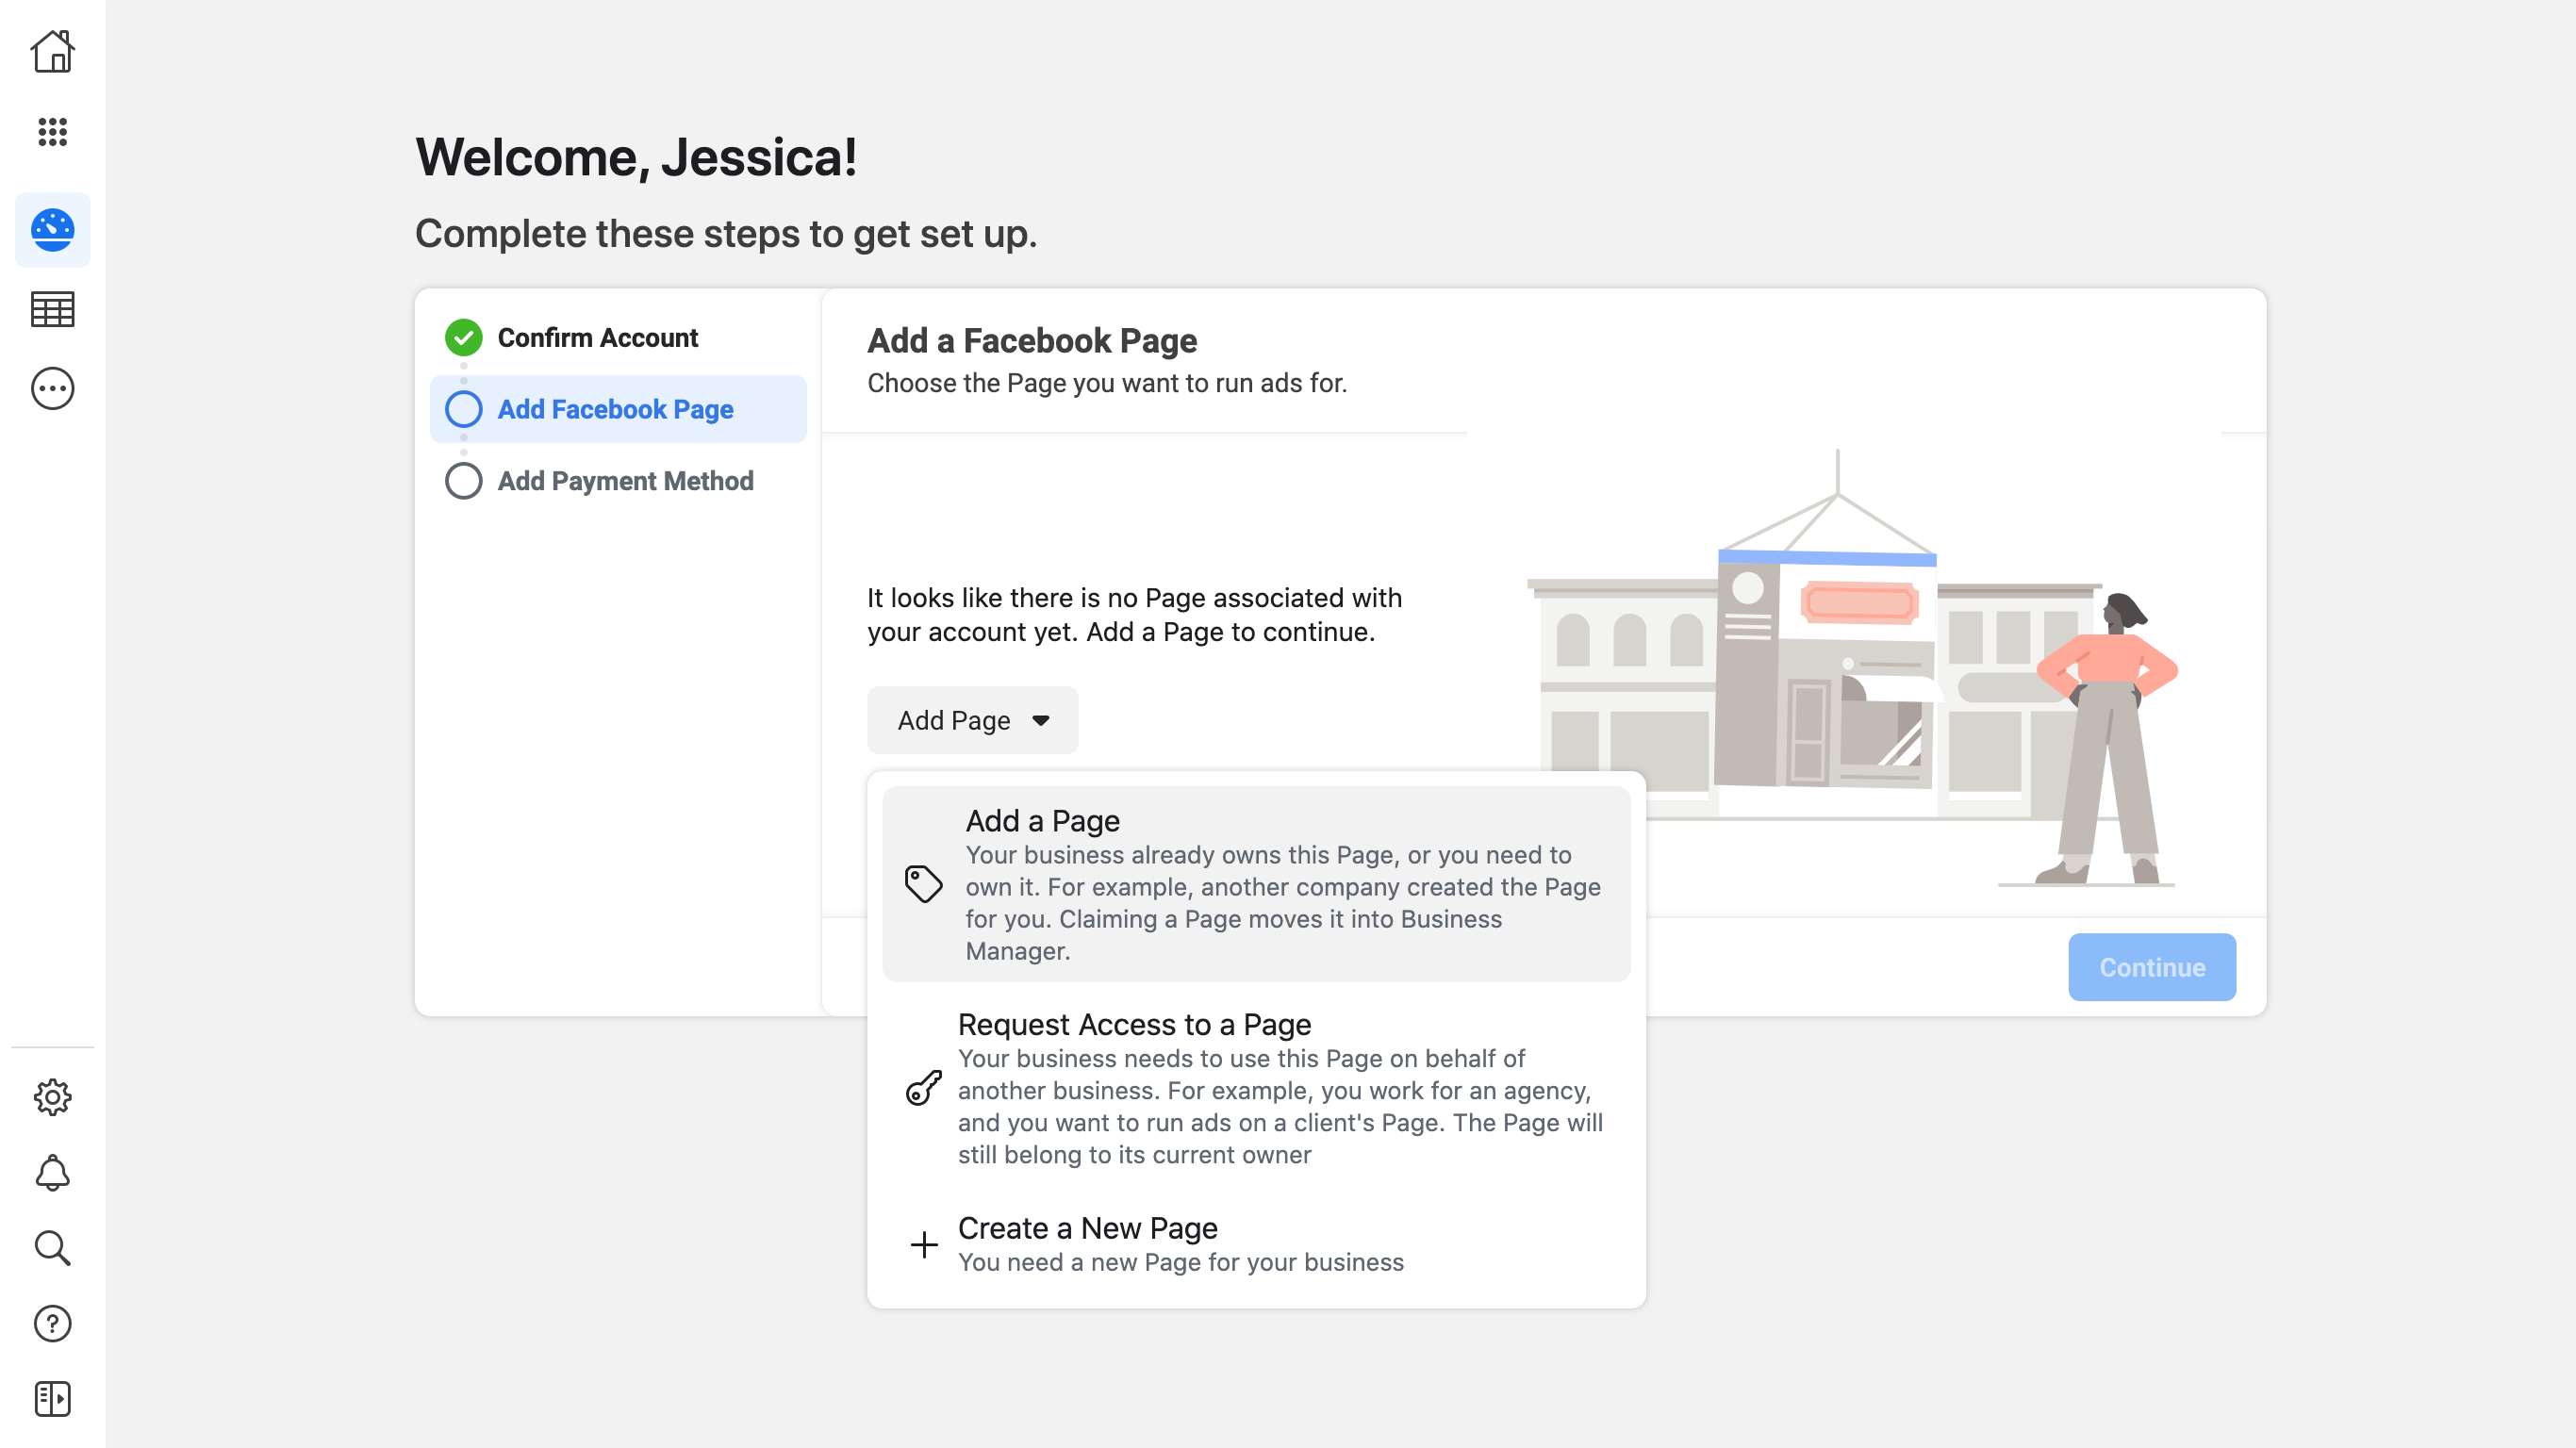
Task: Click the Add Page dropdown caret arrow
Action: pyautogui.click(x=1040, y=720)
